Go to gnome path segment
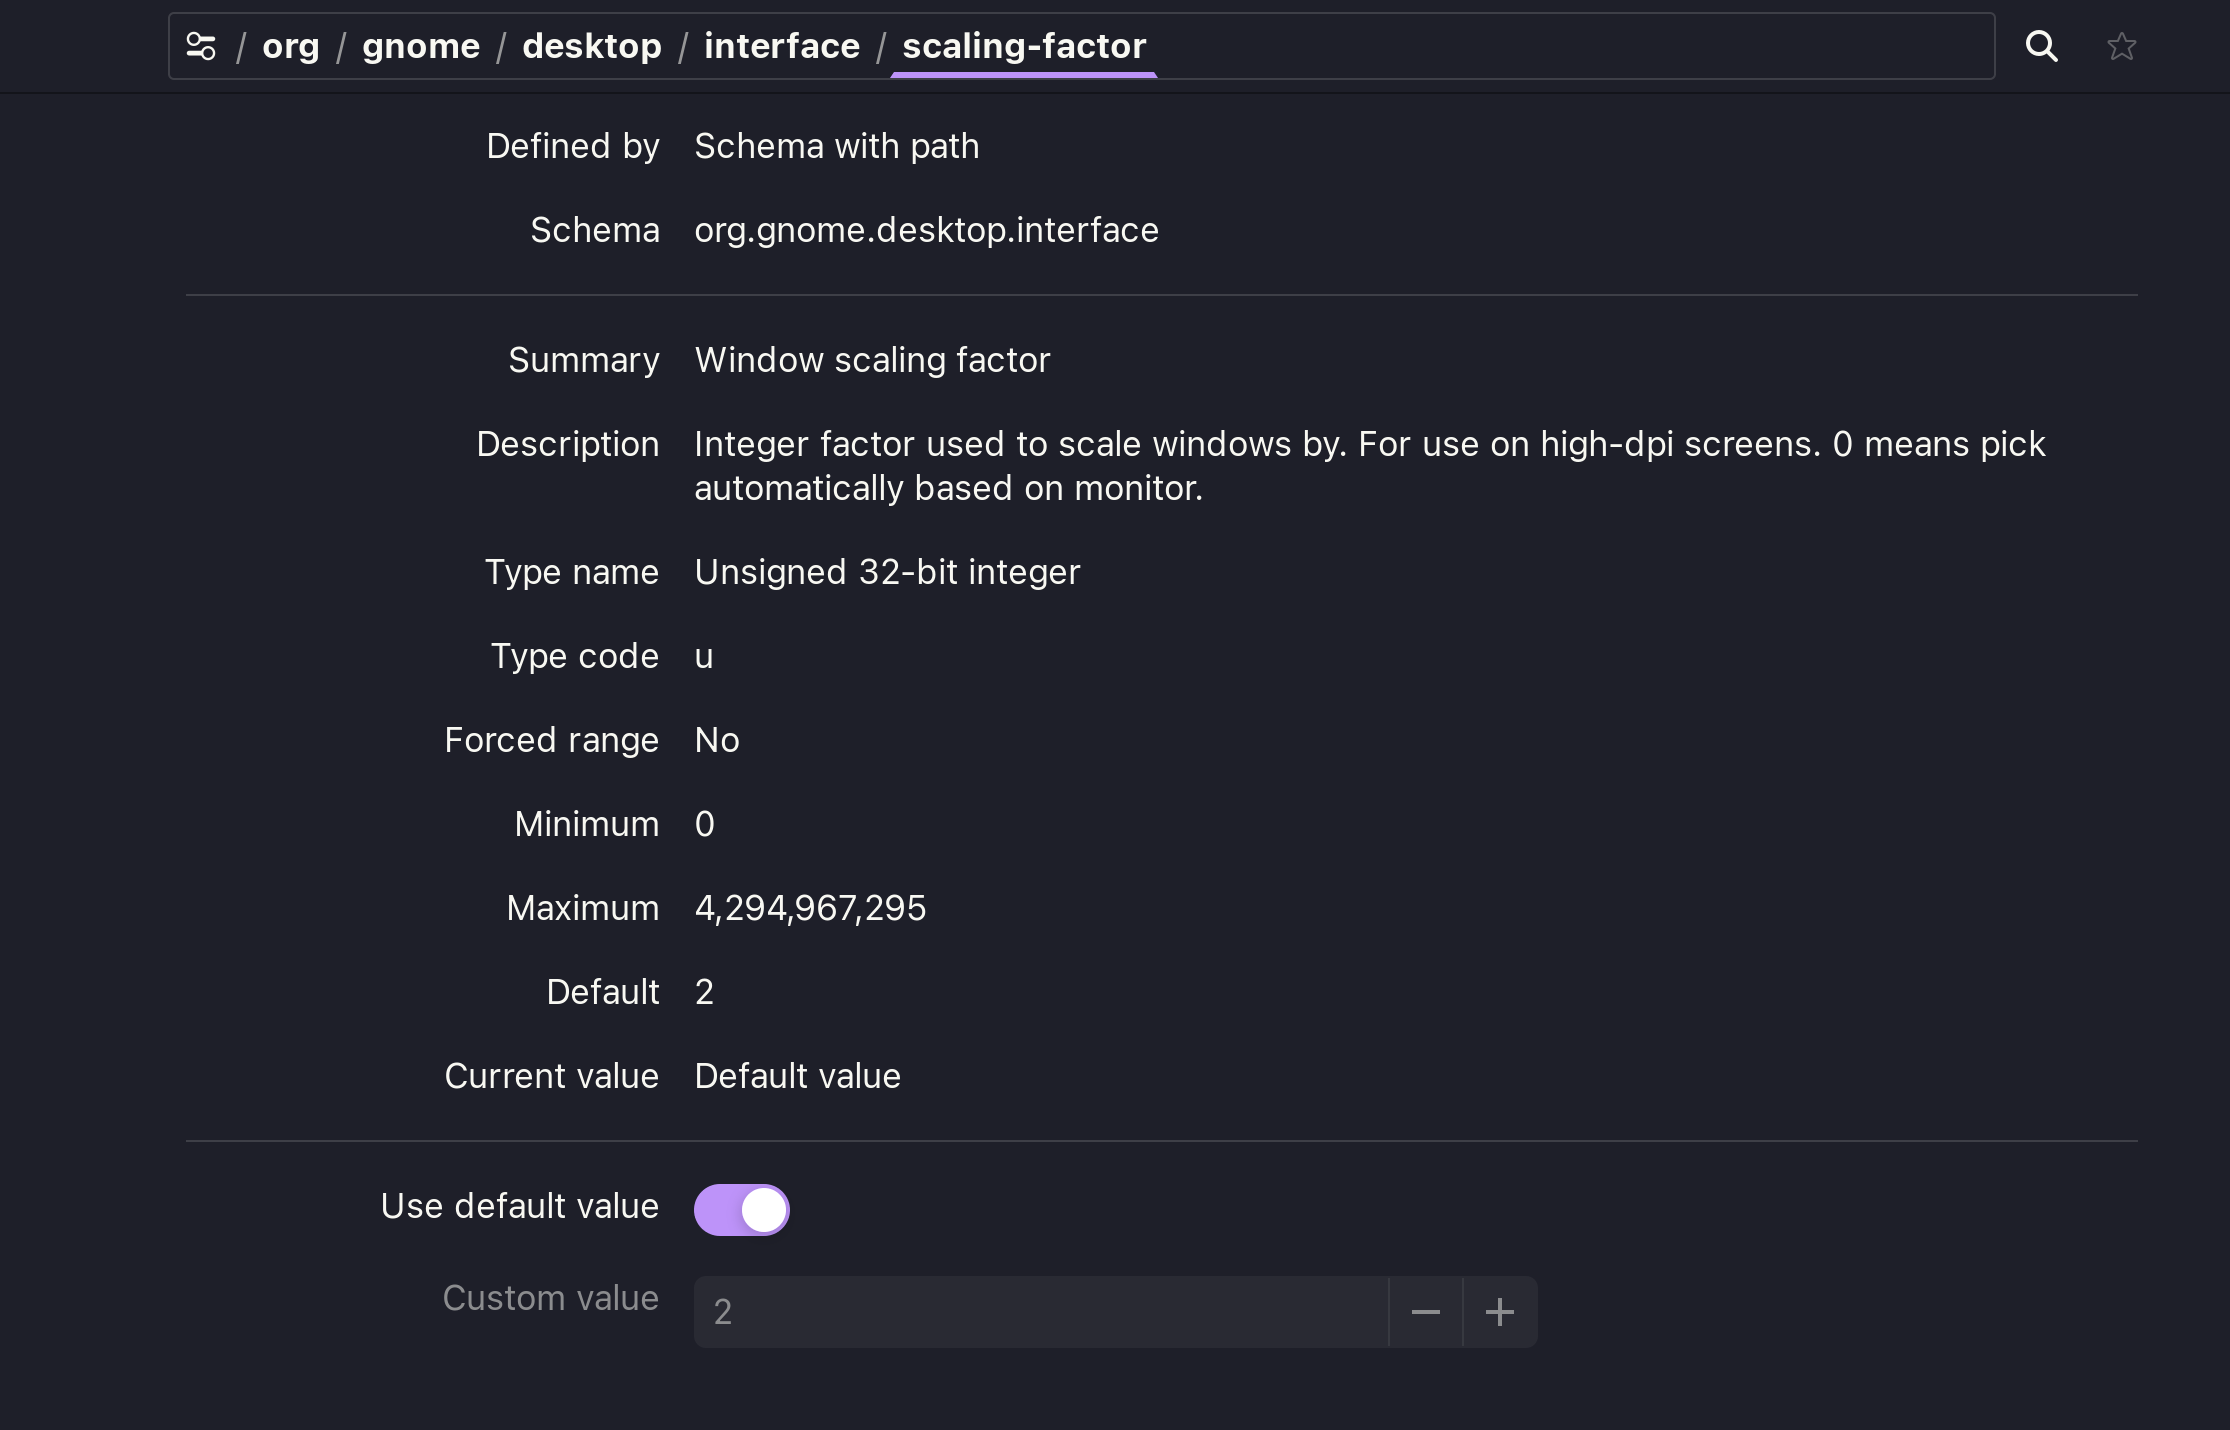 420,46
